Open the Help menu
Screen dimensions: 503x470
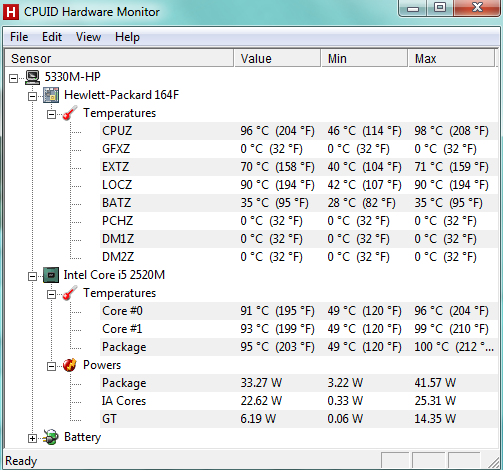[127, 37]
